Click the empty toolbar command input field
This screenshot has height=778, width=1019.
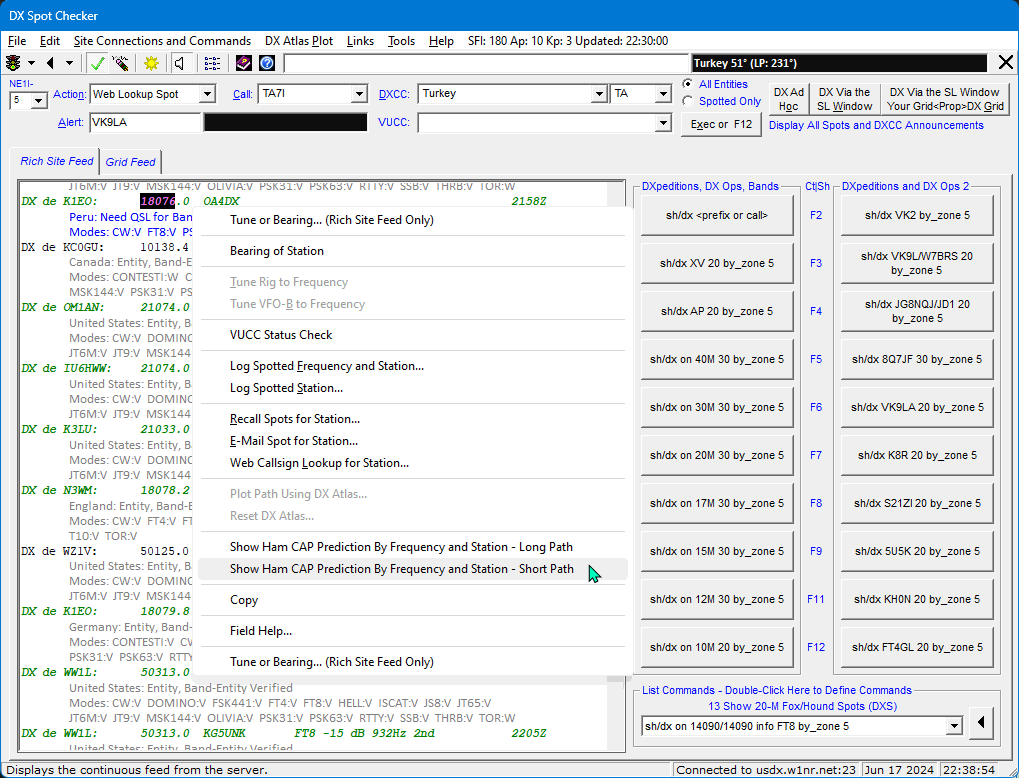click(x=486, y=63)
